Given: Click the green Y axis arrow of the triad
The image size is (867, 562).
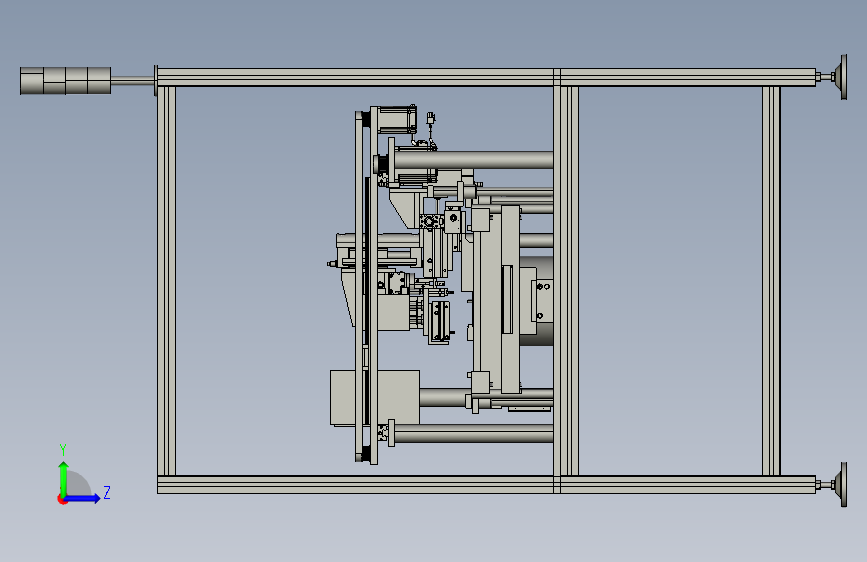Looking at the screenshot, I should (x=64, y=477).
